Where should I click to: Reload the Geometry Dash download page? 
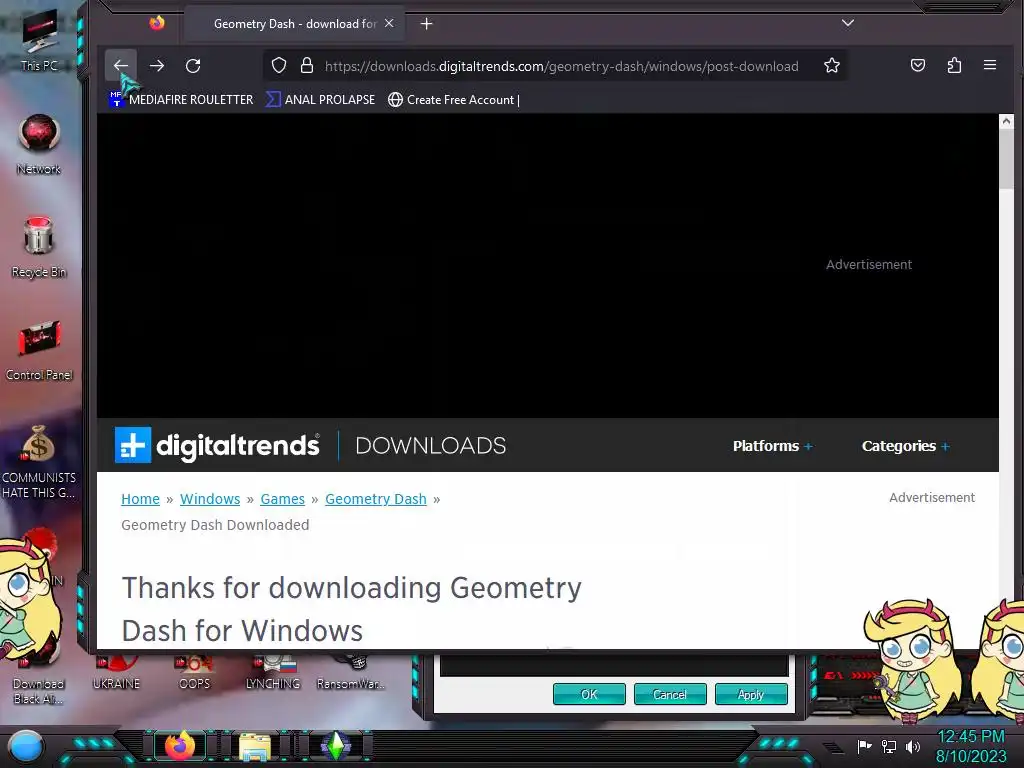193,65
